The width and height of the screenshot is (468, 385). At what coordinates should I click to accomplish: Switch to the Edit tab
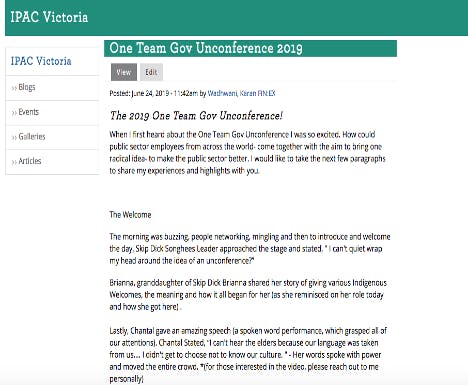151,72
